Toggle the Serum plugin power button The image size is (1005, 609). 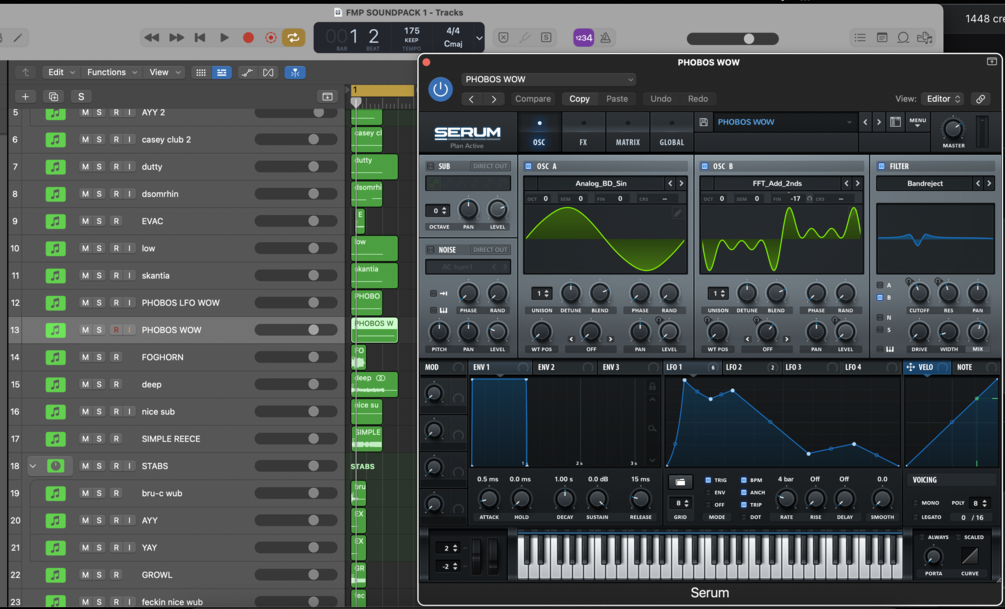pyautogui.click(x=440, y=89)
